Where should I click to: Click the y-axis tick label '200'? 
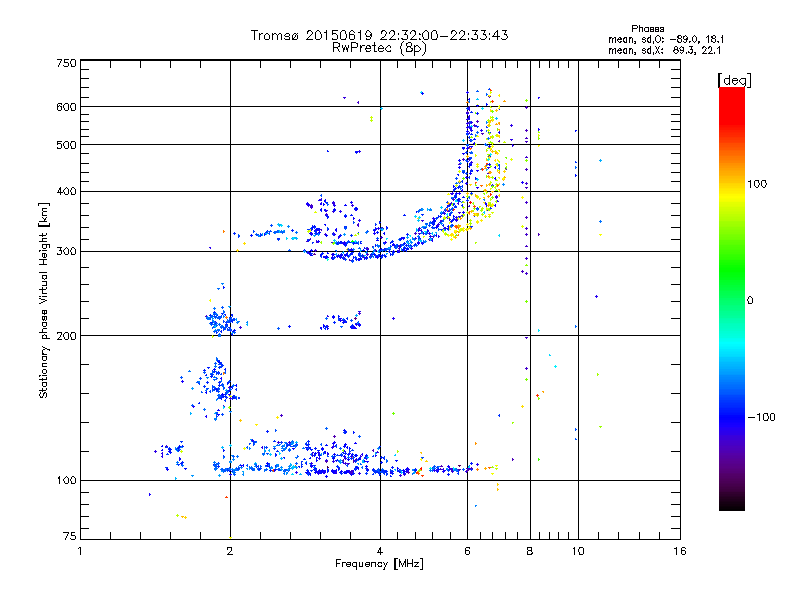click(x=66, y=336)
